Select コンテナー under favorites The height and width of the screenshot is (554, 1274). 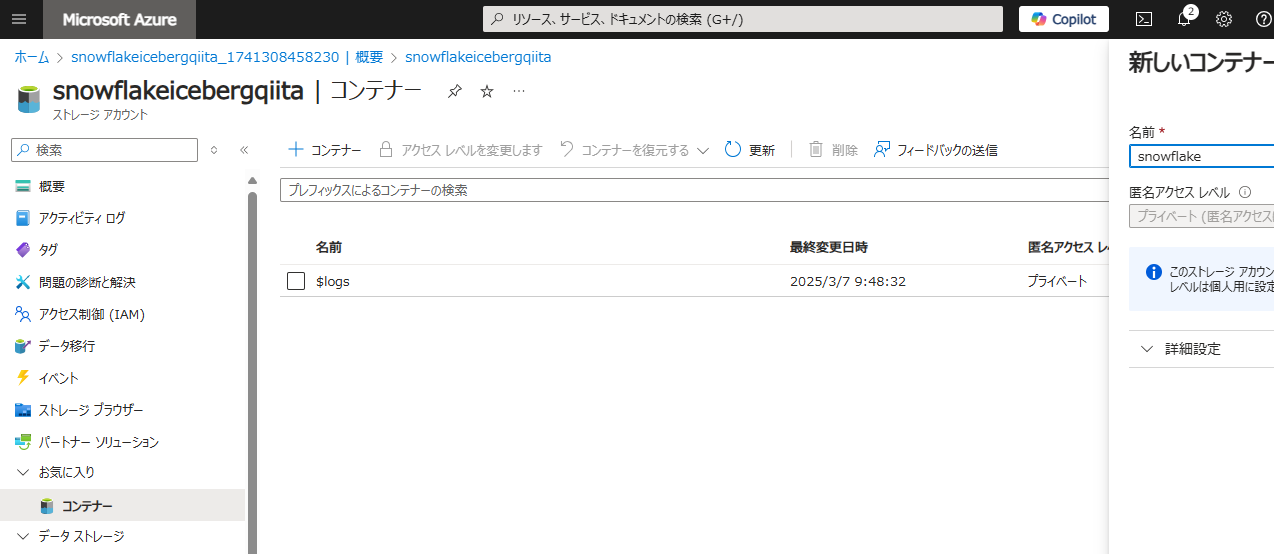point(122,505)
